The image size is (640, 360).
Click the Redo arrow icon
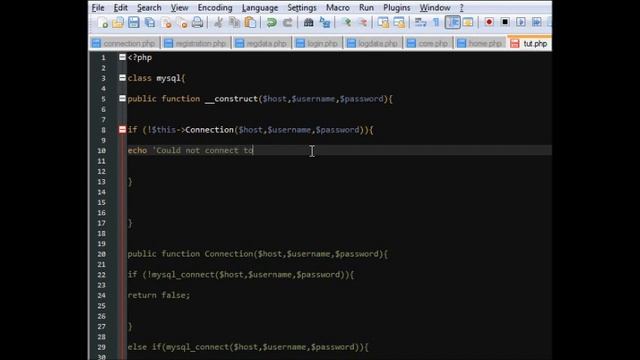click(x=287, y=22)
